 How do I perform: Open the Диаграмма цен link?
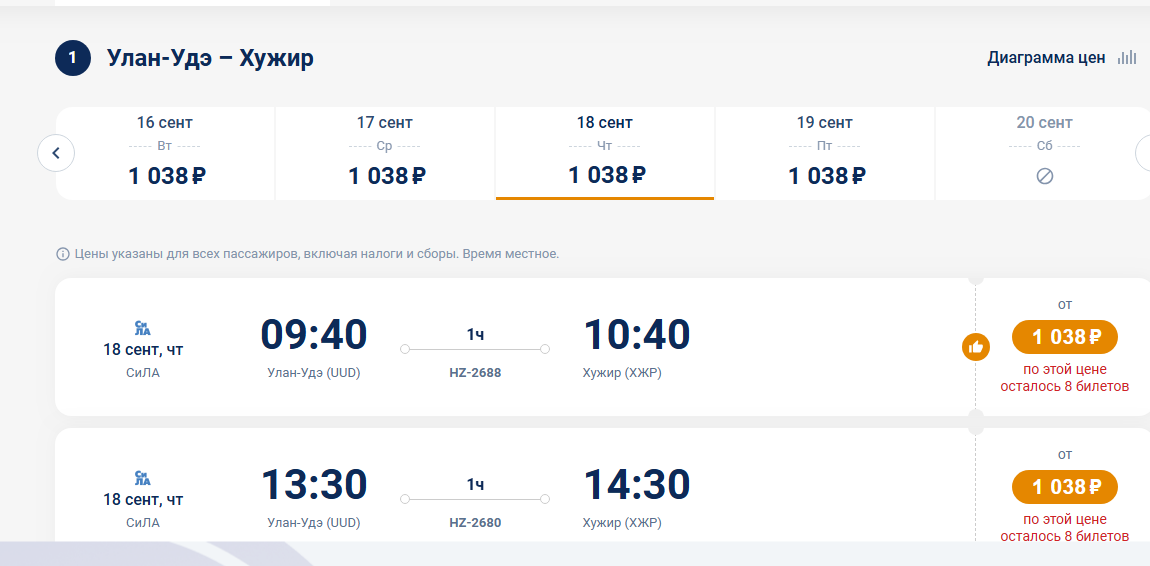tap(1046, 58)
